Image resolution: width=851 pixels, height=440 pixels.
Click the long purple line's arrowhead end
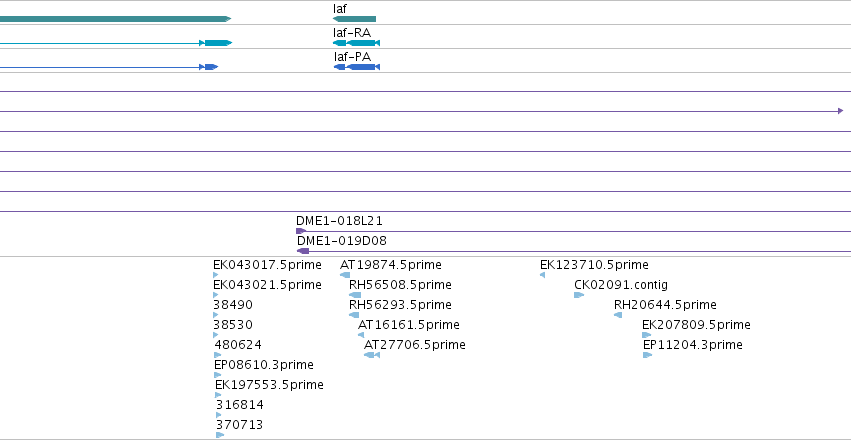pyautogui.click(x=841, y=111)
